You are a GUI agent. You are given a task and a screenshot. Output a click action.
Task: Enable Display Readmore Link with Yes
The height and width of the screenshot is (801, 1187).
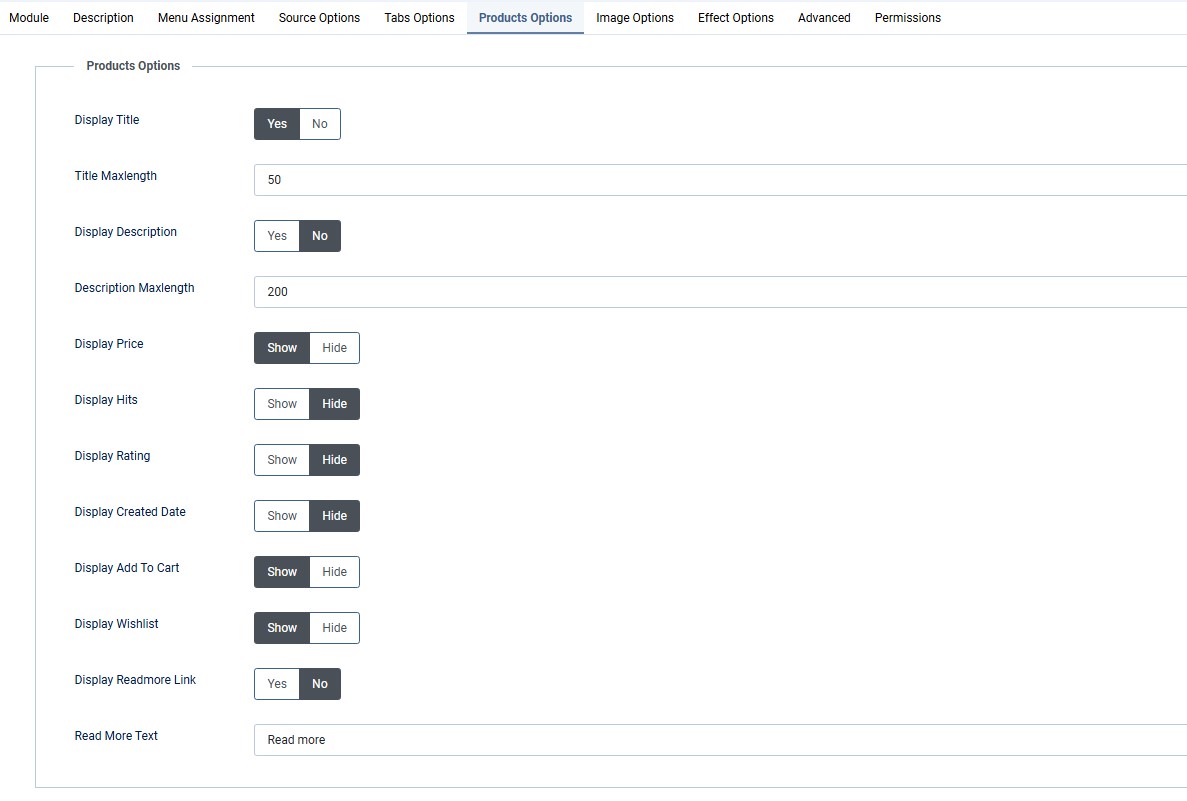277,684
